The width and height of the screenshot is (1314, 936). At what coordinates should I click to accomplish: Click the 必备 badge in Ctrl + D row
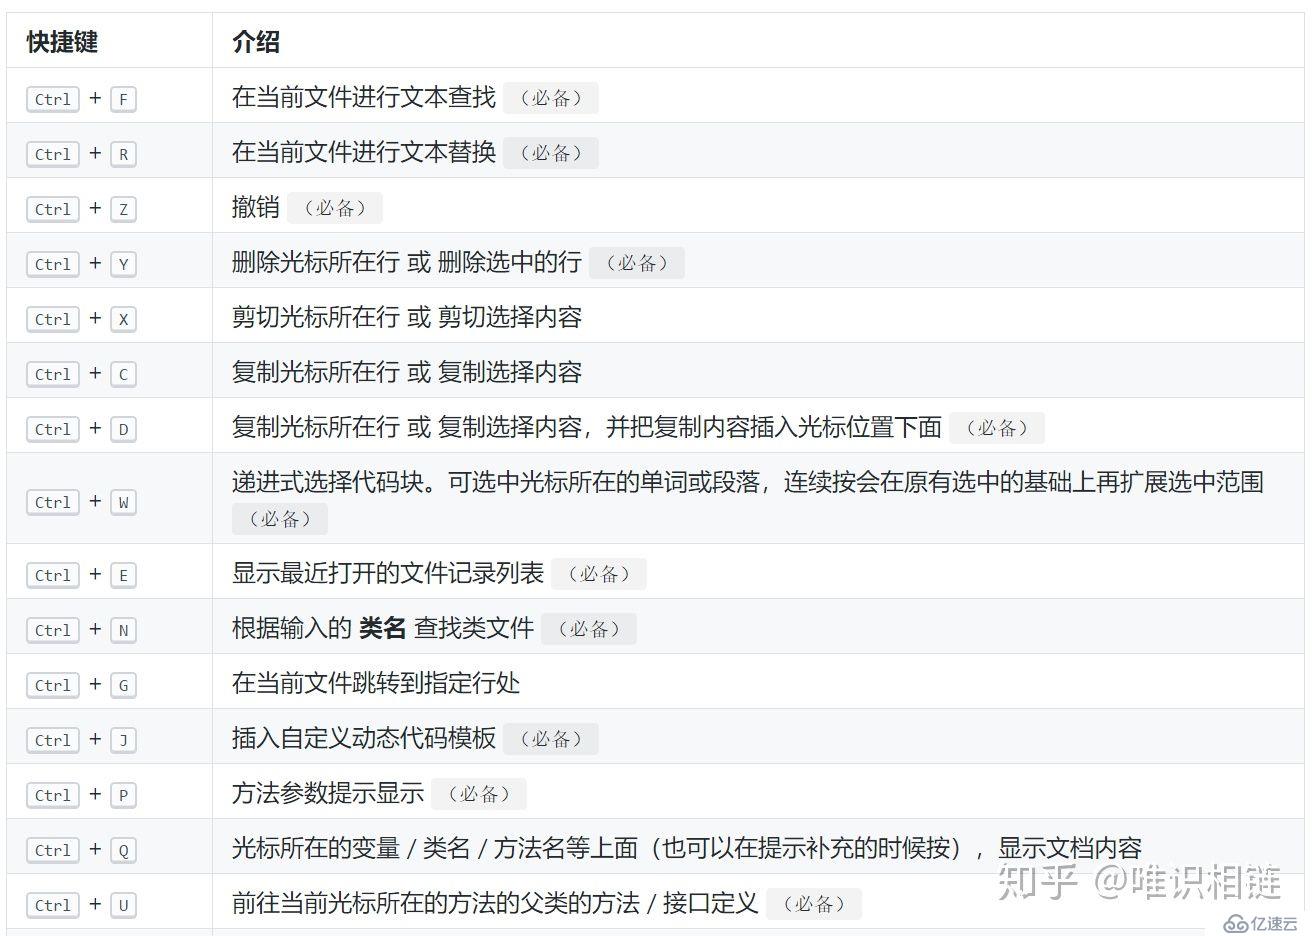coord(997,428)
